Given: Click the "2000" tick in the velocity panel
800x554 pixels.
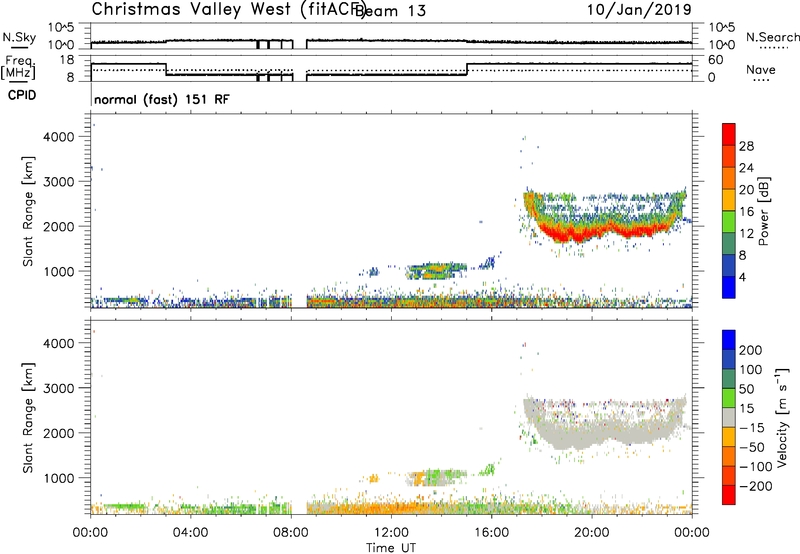Looking at the screenshot, I should [x=58, y=433].
